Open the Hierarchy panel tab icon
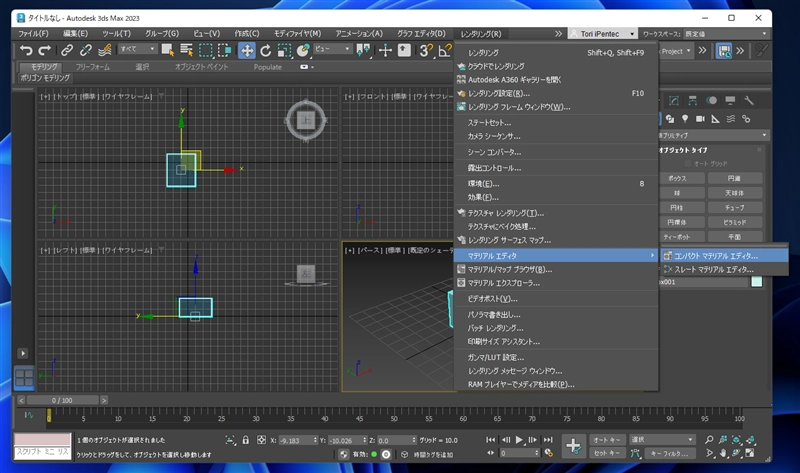800x473 pixels. coord(692,101)
